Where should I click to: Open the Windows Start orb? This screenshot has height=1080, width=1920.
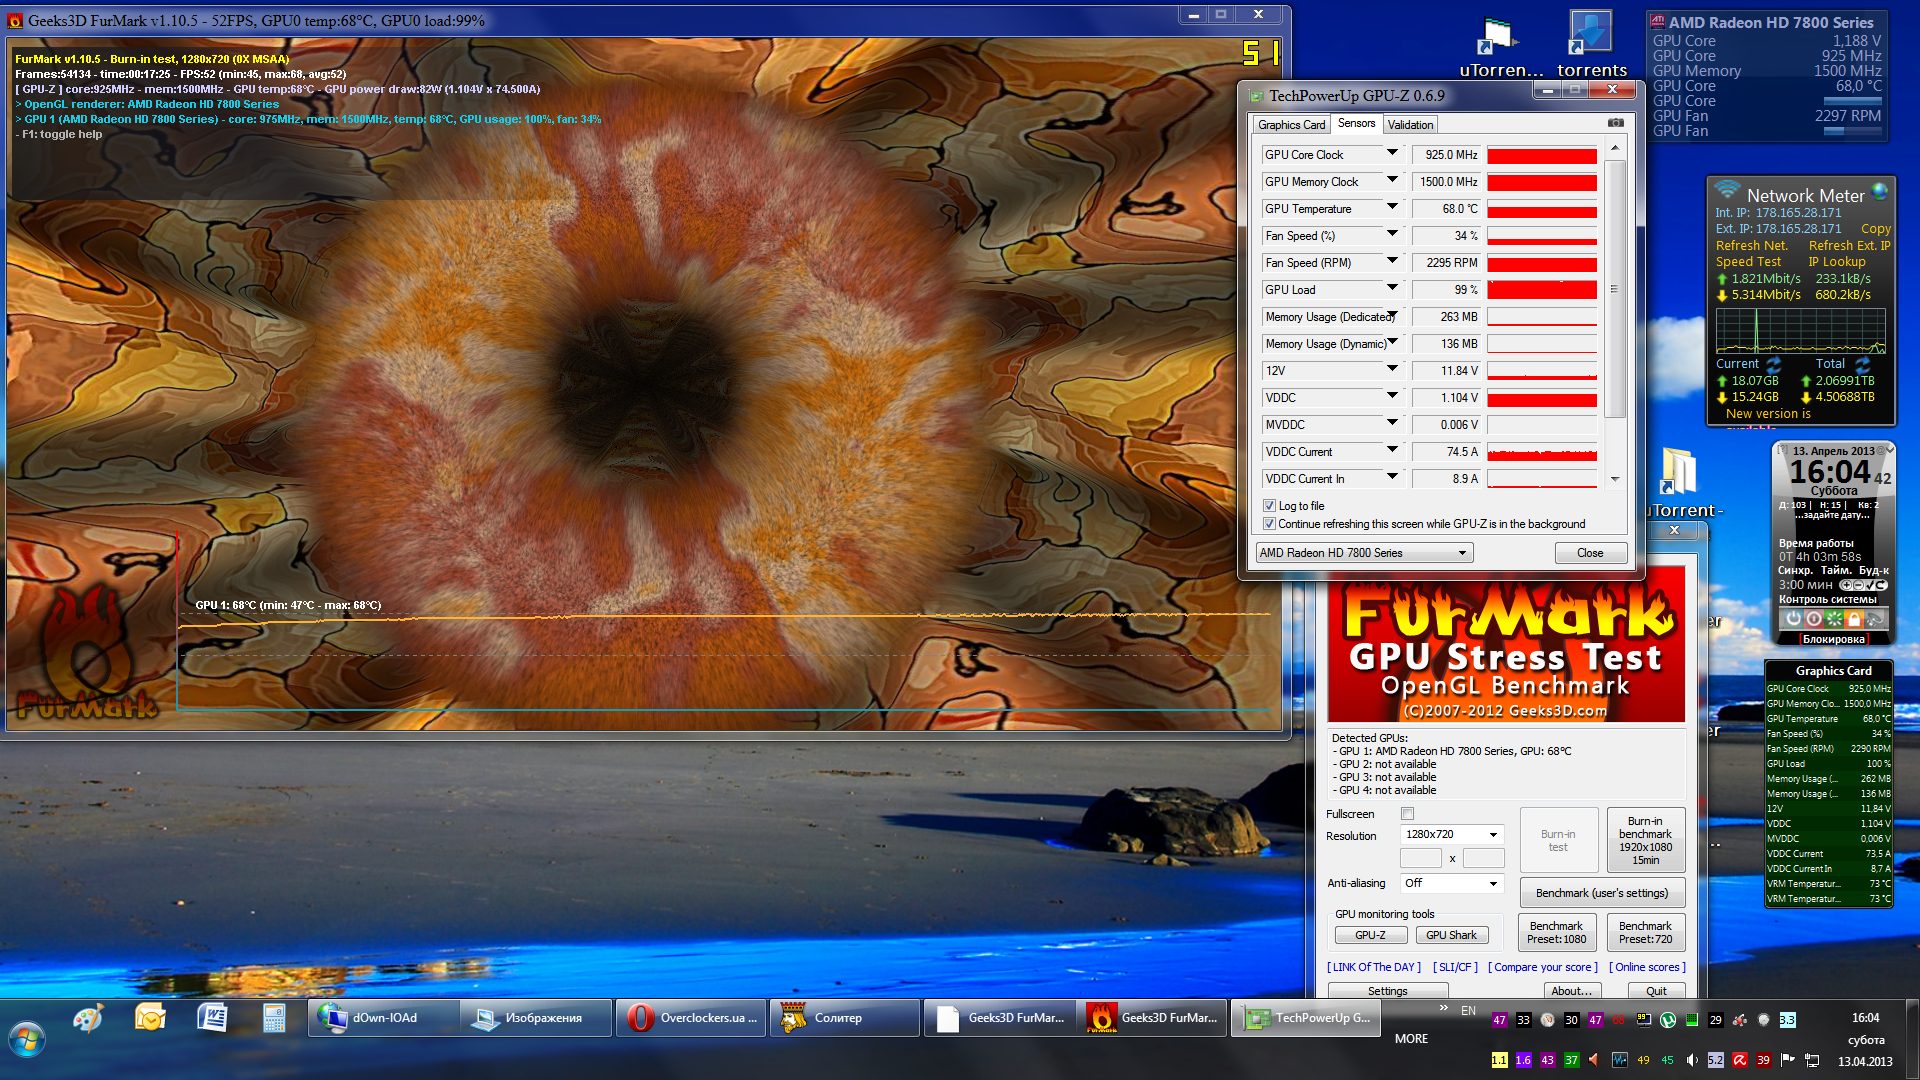27,1039
